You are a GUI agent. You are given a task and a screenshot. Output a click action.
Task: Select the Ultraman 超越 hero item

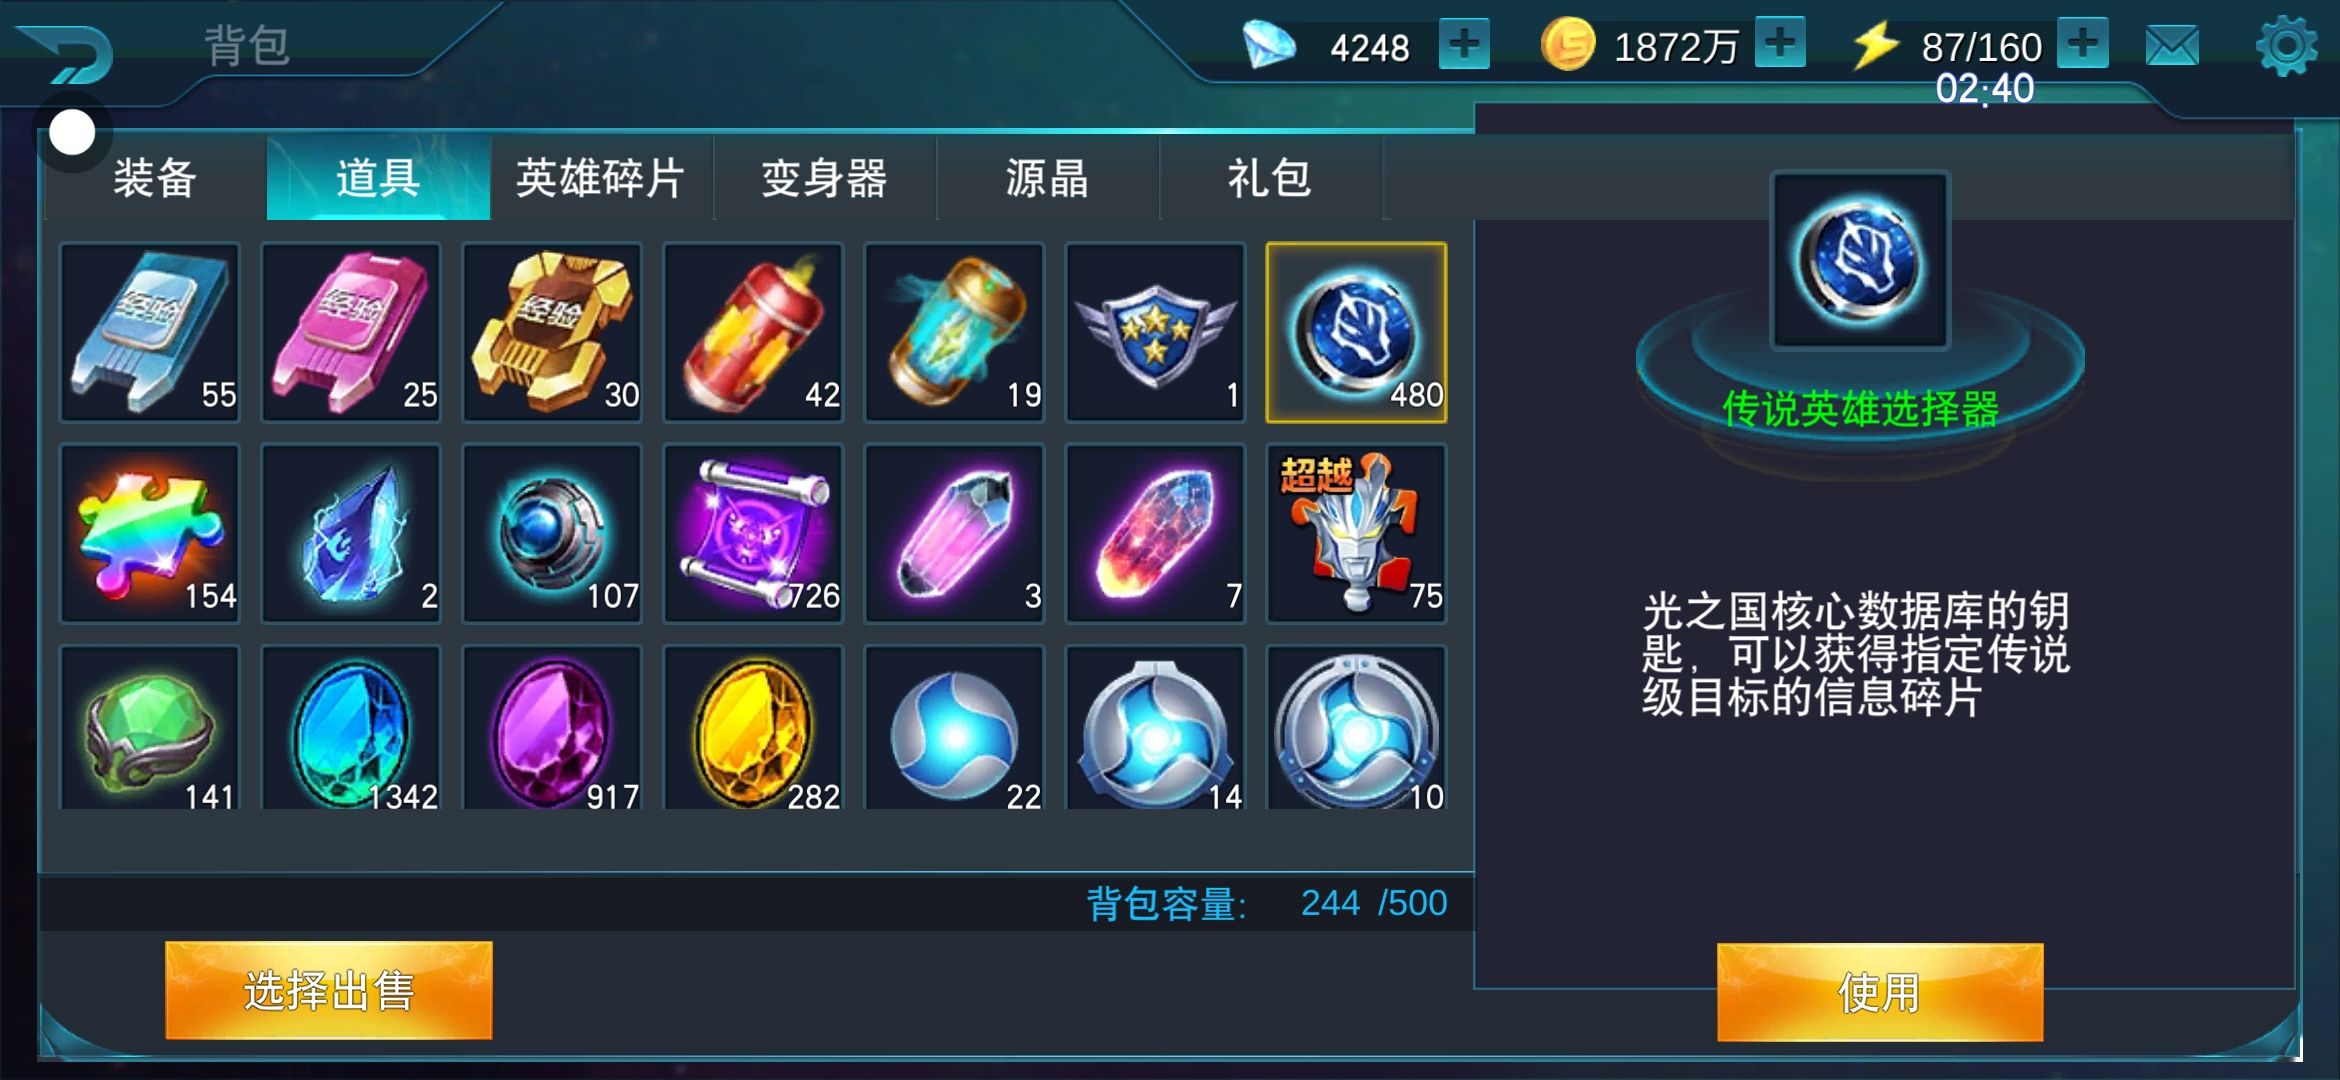pos(1356,533)
